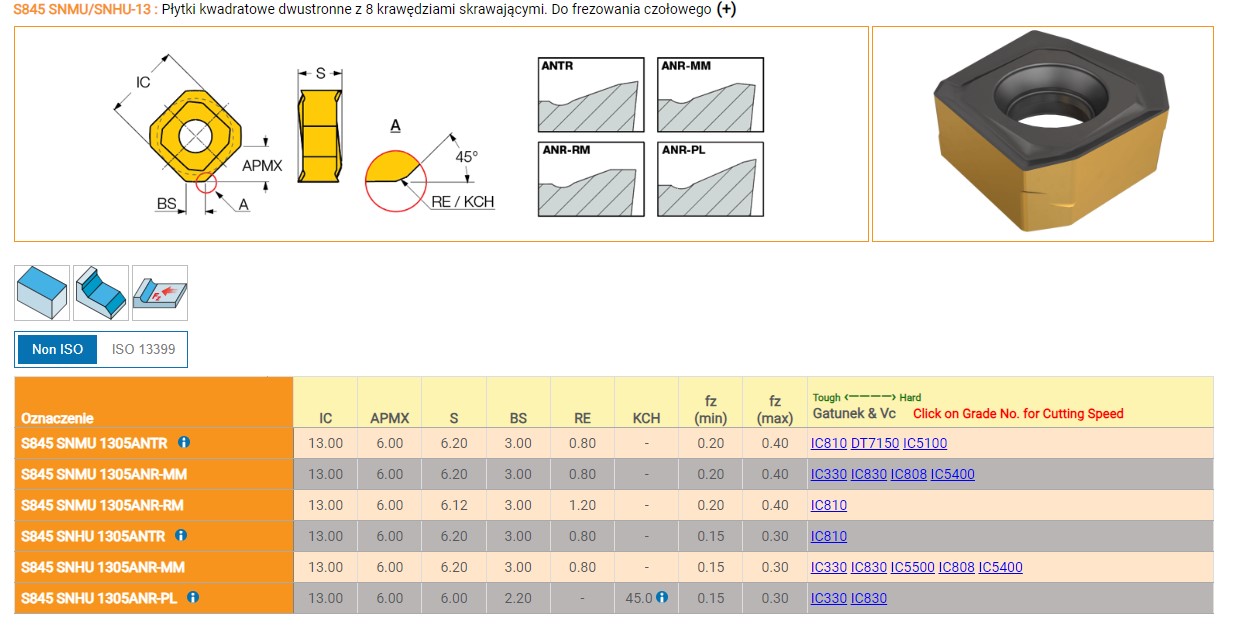The height and width of the screenshot is (636, 1233).
Task: Open IC5500 grade link
Action: point(913,567)
